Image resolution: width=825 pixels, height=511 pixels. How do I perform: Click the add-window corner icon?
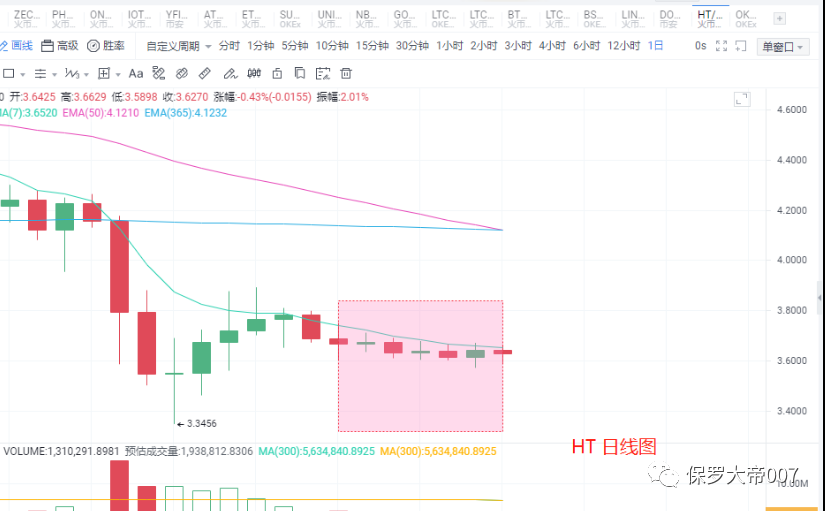(741, 46)
